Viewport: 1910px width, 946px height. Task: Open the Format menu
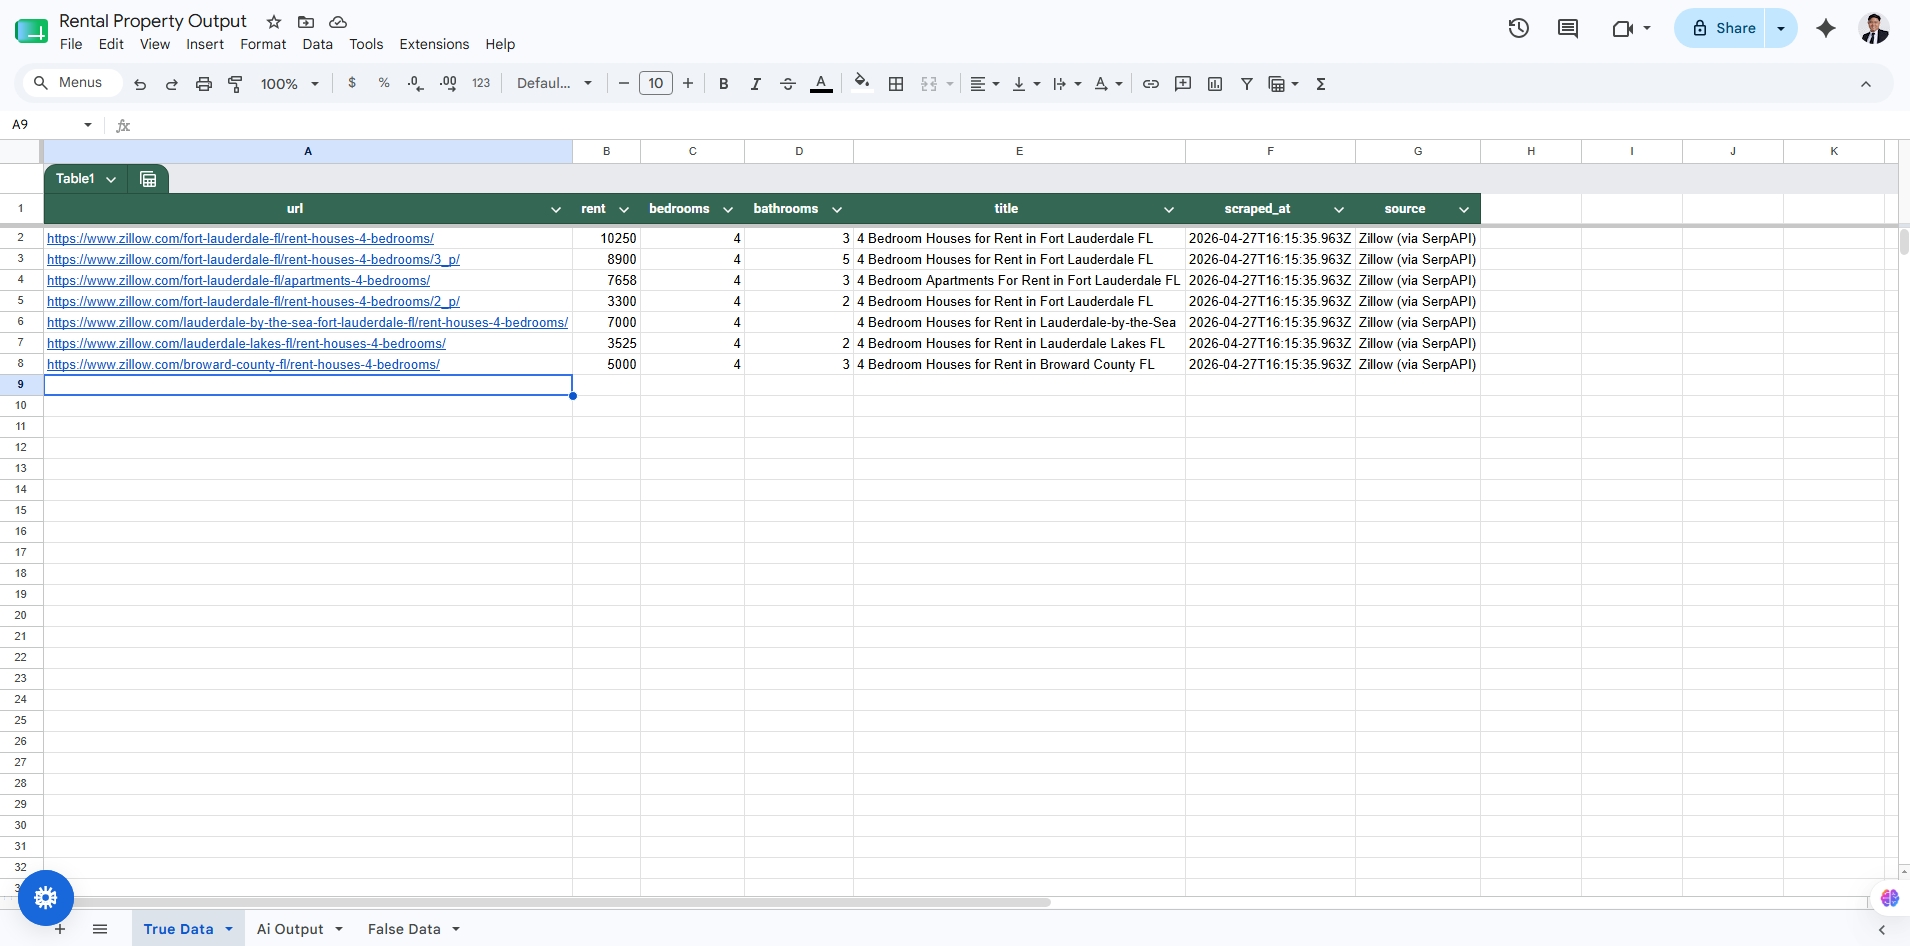[263, 44]
